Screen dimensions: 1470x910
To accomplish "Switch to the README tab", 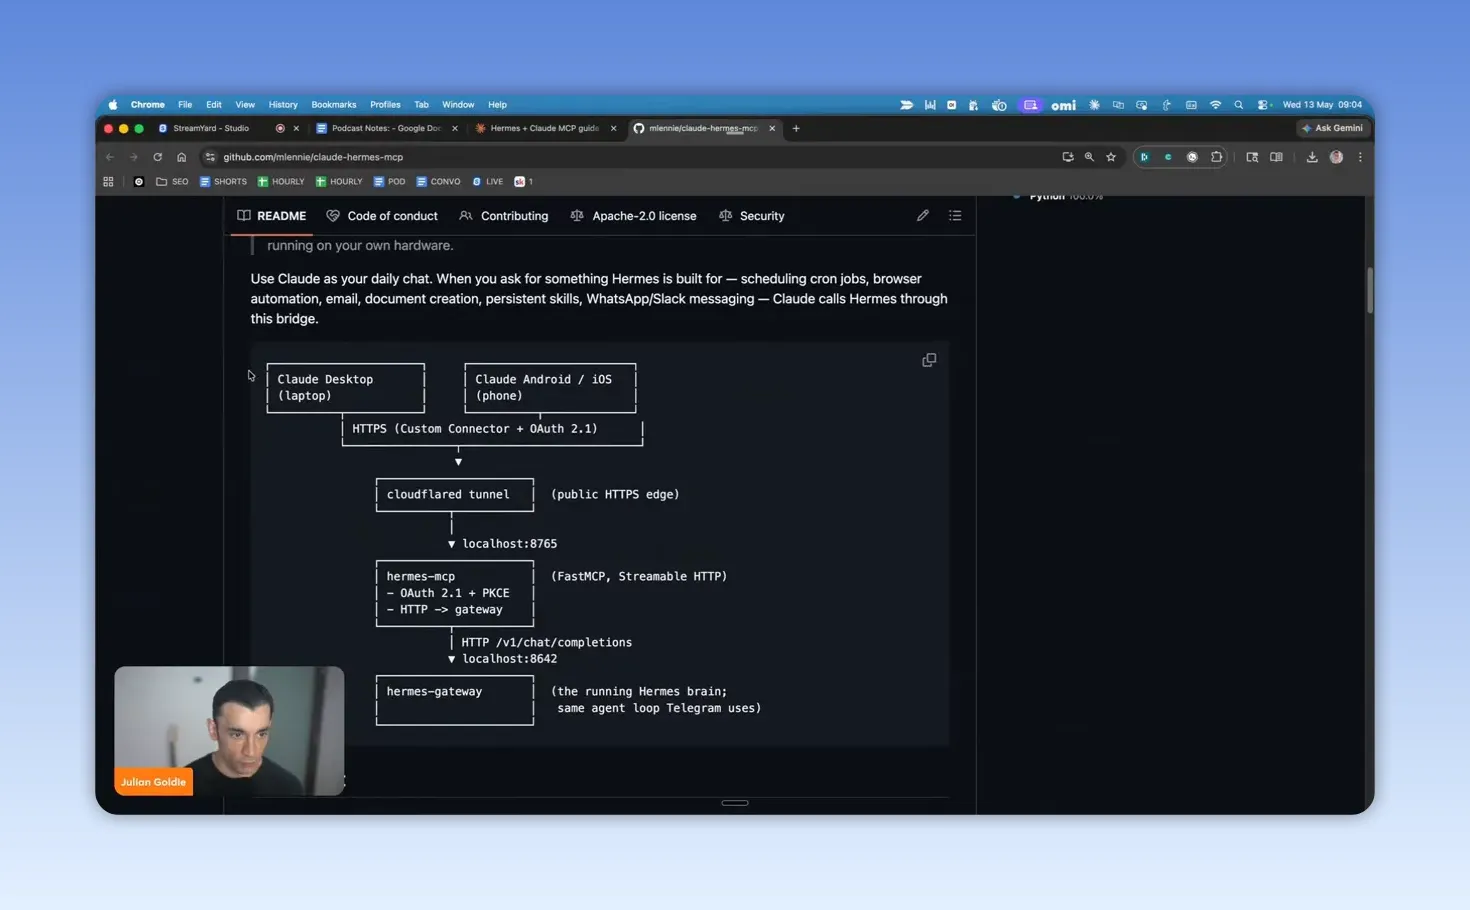I will [x=272, y=216].
